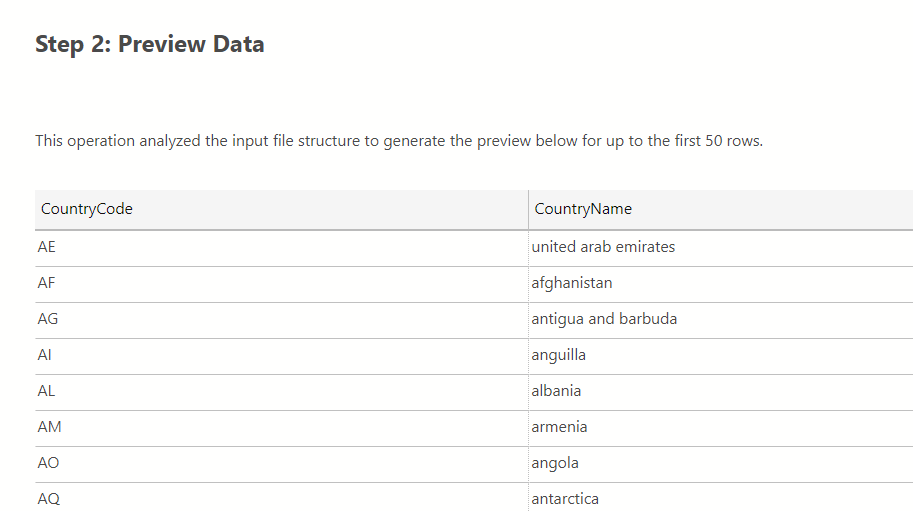Click the AG country code cell
The width and height of the screenshot is (913, 511).
[x=47, y=319]
